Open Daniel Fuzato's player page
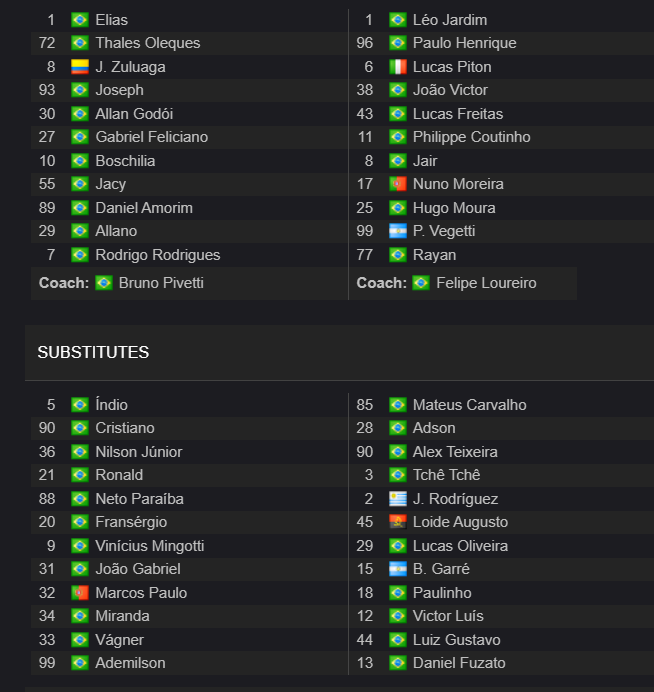The height and width of the screenshot is (692, 654). tap(459, 663)
